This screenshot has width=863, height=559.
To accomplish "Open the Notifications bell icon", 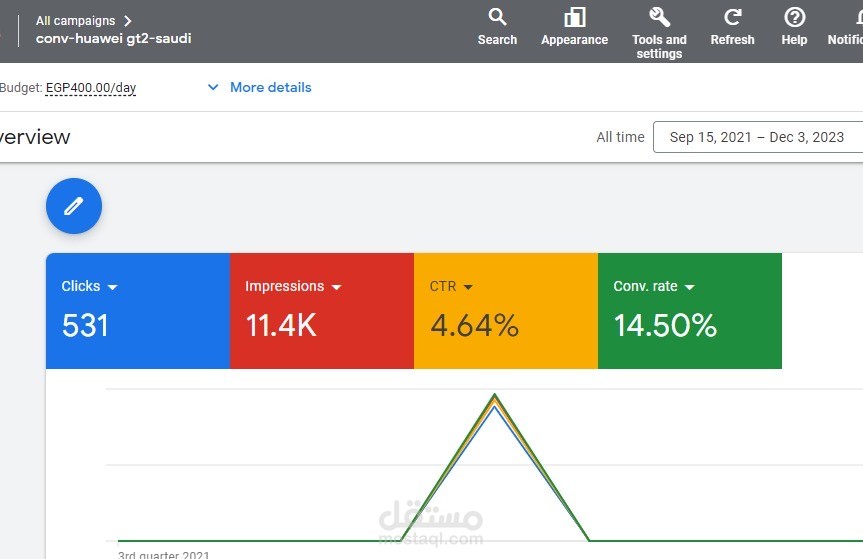I will pyautogui.click(x=859, y=17).
